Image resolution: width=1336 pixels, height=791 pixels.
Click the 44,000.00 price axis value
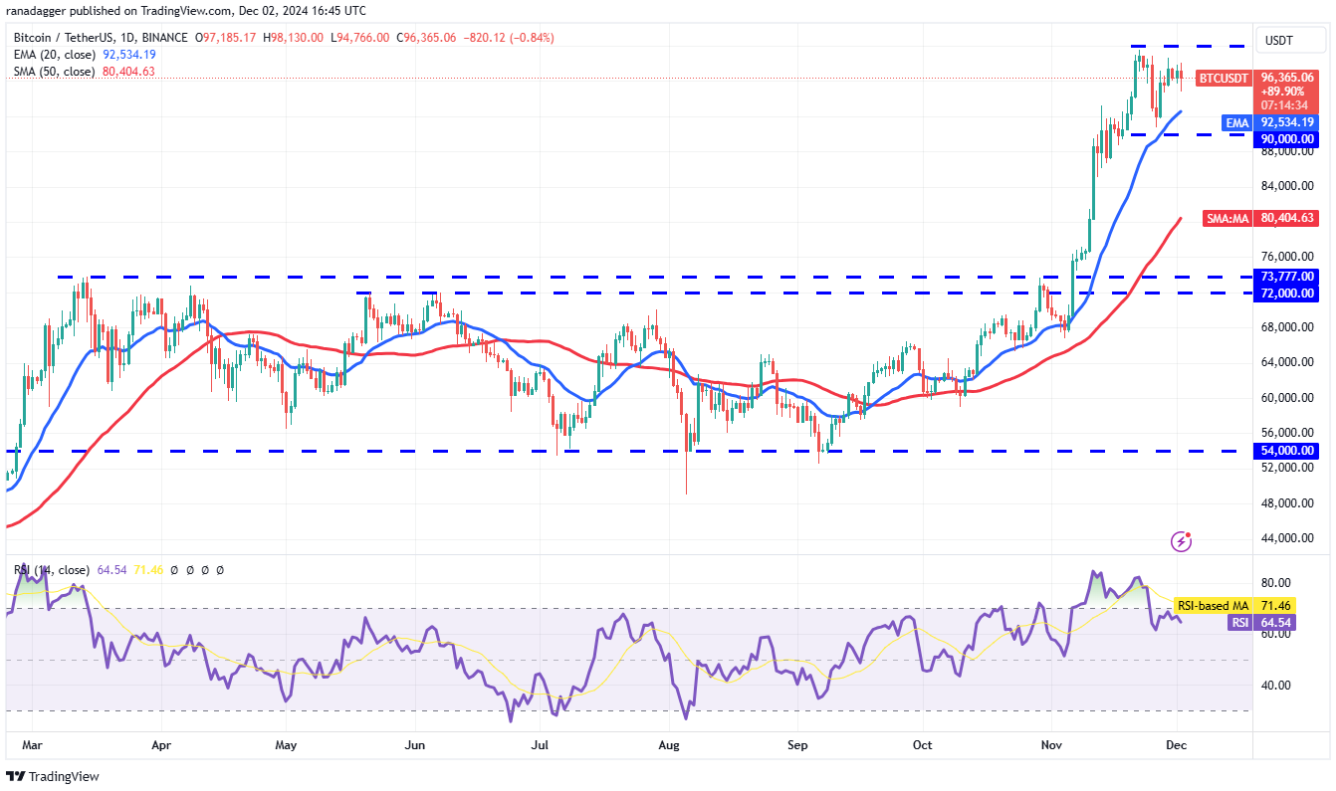1288,538
